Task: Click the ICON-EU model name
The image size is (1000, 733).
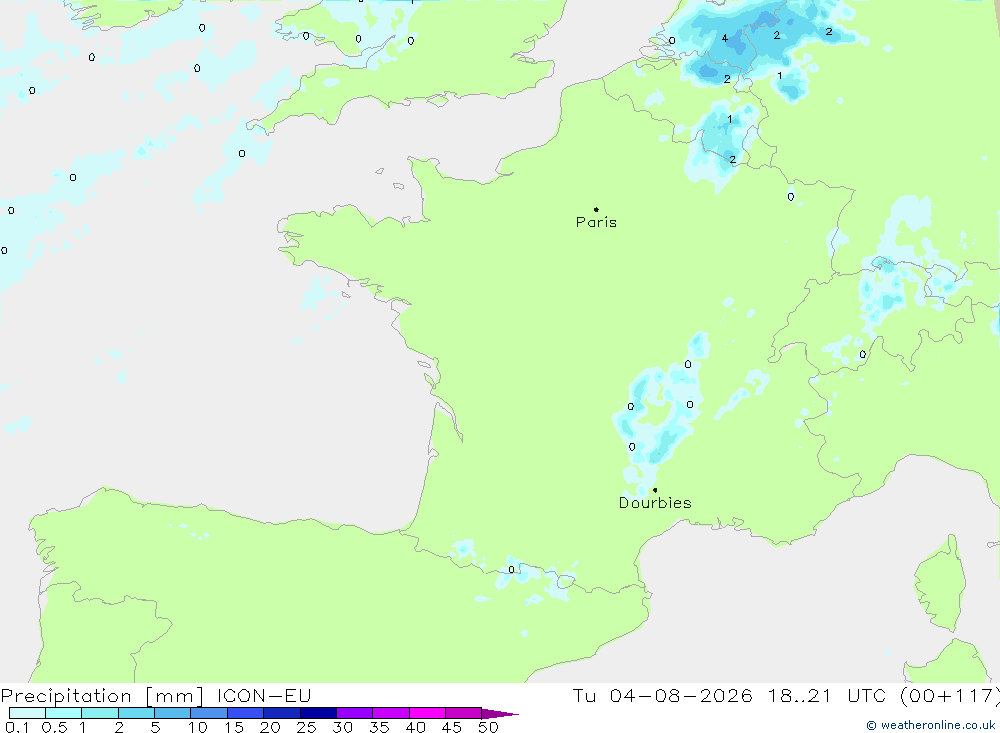Action: [x=264, y=695]
